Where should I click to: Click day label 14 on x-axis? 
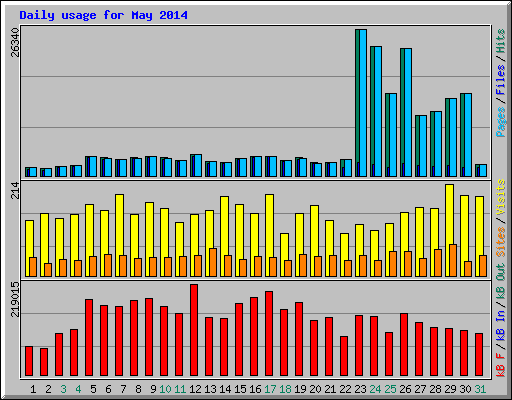tap(225, 389)
